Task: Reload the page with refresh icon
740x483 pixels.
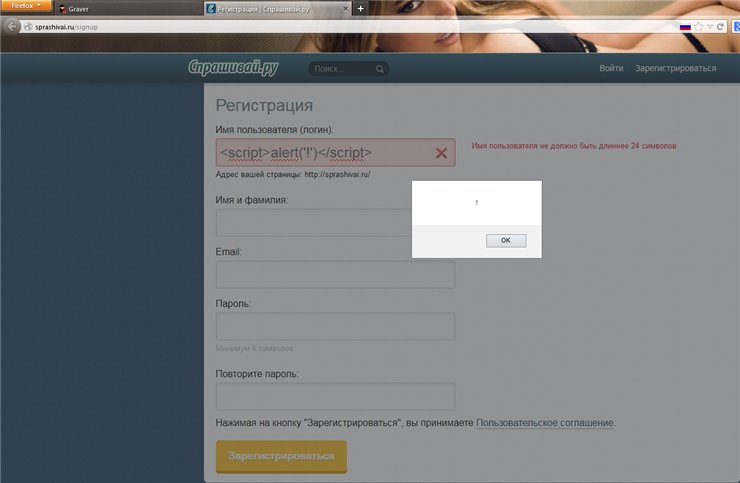Action: (720, 27)
